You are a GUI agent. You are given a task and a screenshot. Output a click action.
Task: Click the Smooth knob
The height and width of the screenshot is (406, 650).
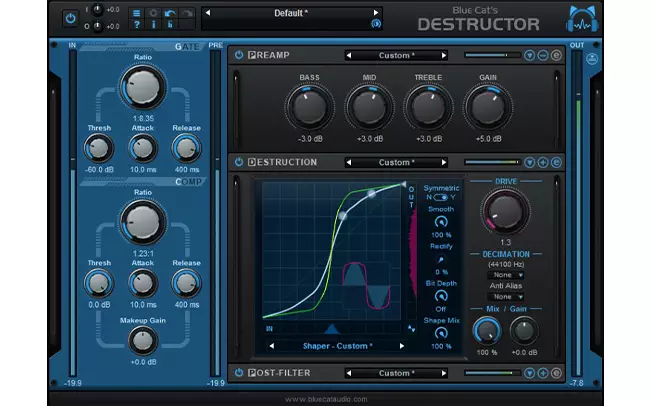[x=441, y=222]
